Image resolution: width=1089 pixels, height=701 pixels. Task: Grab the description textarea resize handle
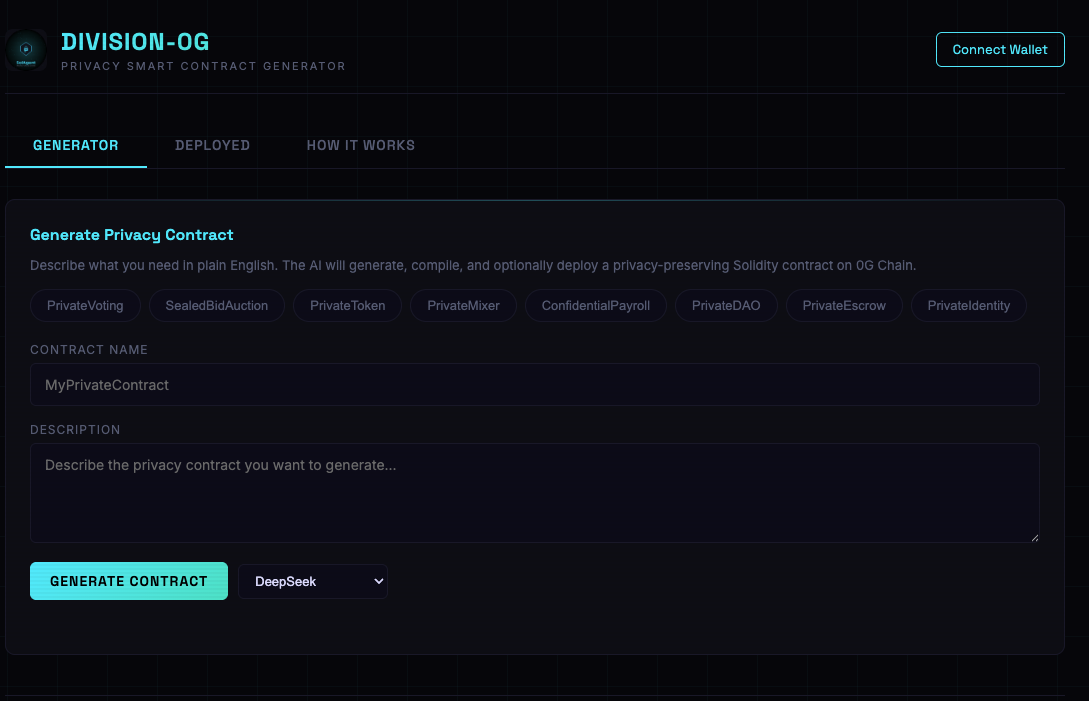1034,537
